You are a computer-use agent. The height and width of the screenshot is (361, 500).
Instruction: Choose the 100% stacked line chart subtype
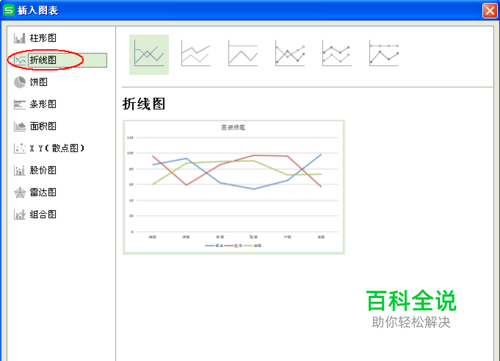coord(243,53)
